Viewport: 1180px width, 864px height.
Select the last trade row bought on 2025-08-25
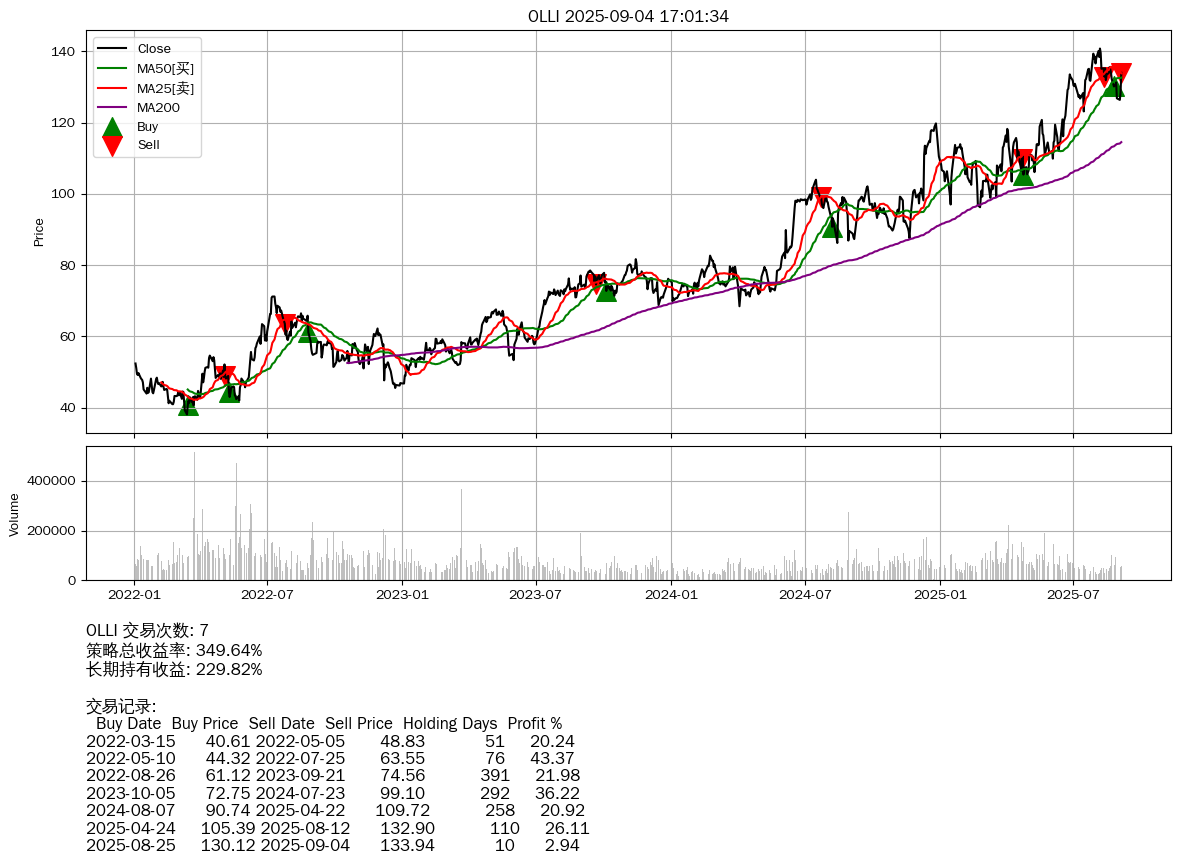point(332,845)
